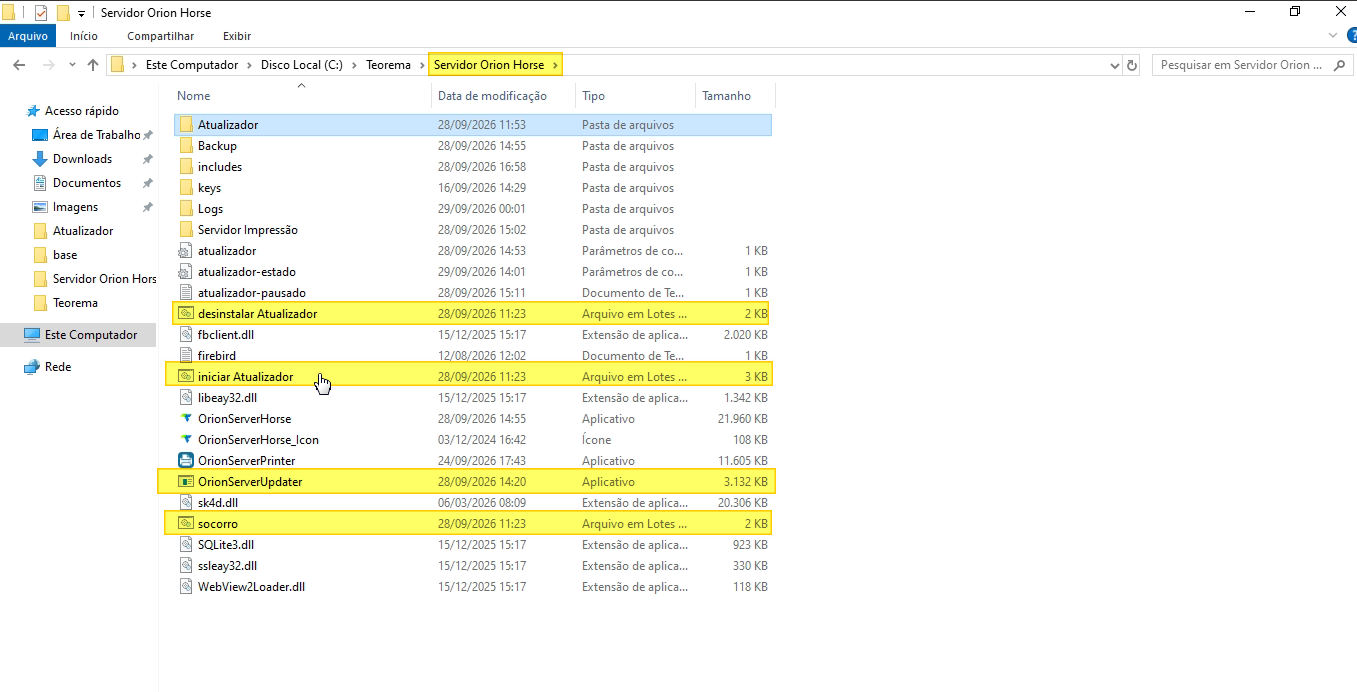Select the Servidor Impressão folder name
The width and height of the screenshot is (1357, 692).
pos(248,229)
